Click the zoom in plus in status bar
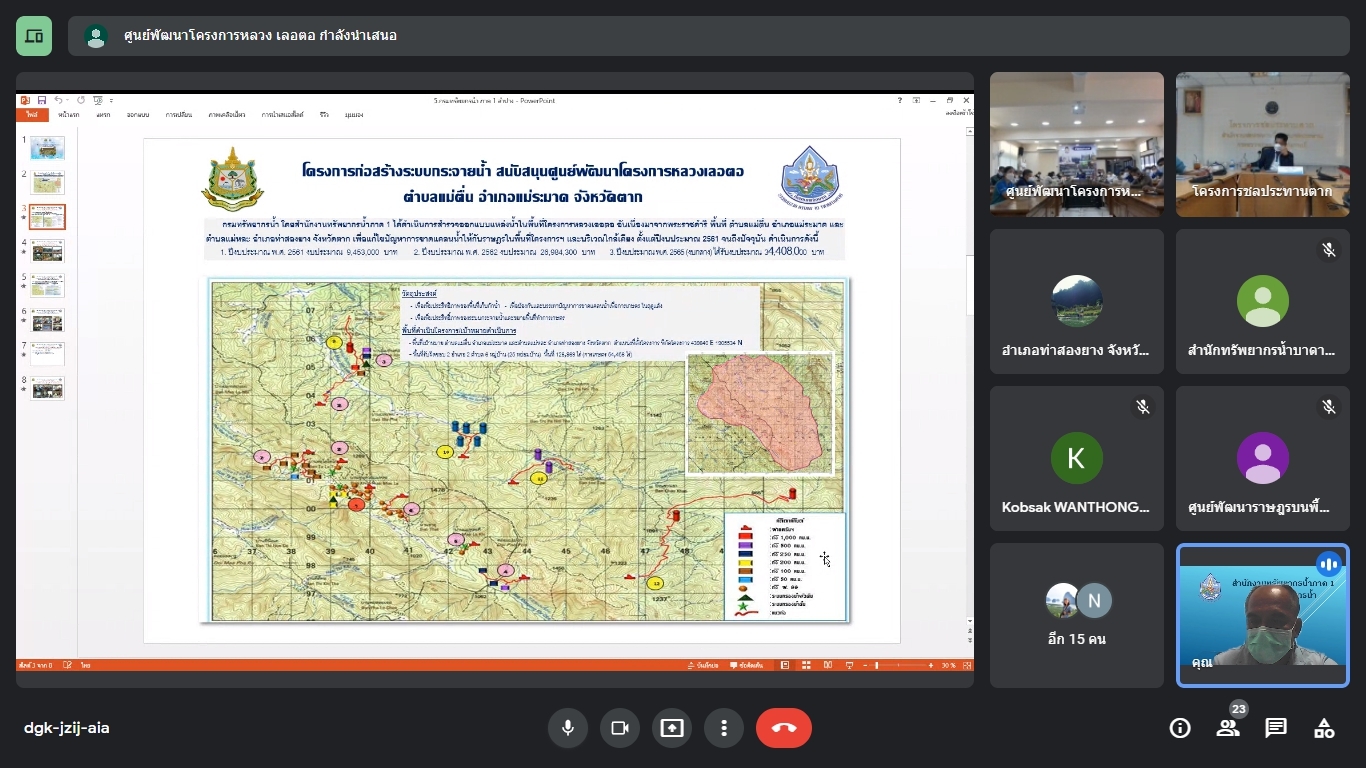This screenshot has height=768, width=1366. tap(930, 665)
